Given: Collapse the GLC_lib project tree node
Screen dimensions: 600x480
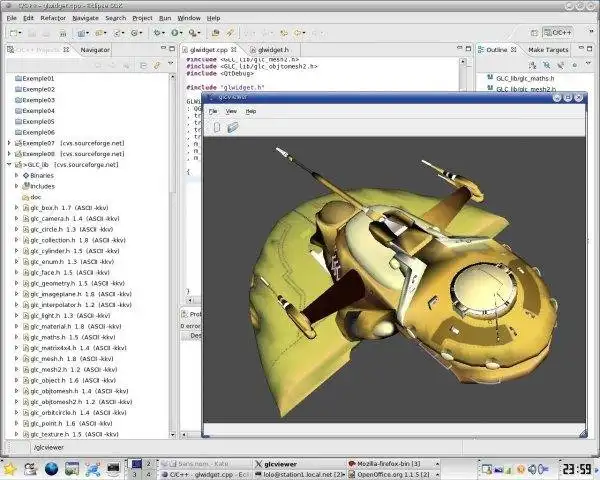Looking at the screenshot, I should click(9, 164).
